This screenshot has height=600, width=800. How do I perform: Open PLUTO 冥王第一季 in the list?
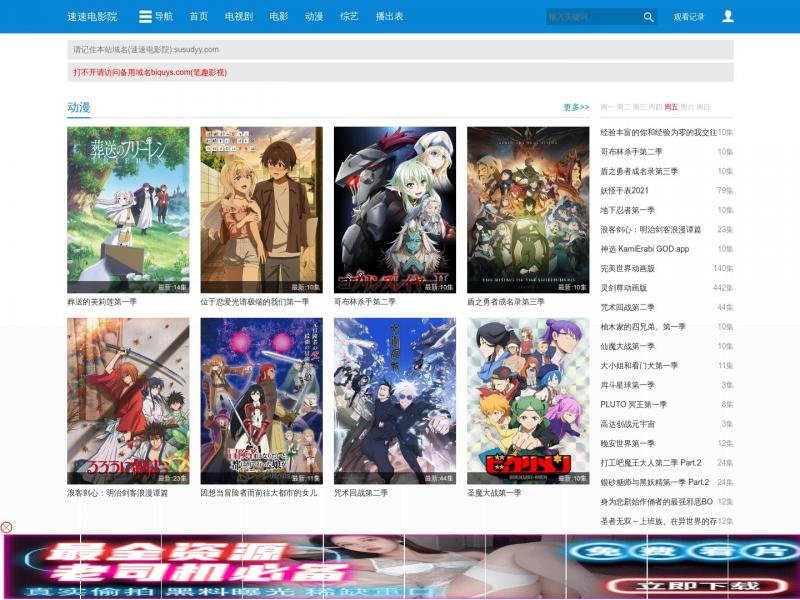633,404
